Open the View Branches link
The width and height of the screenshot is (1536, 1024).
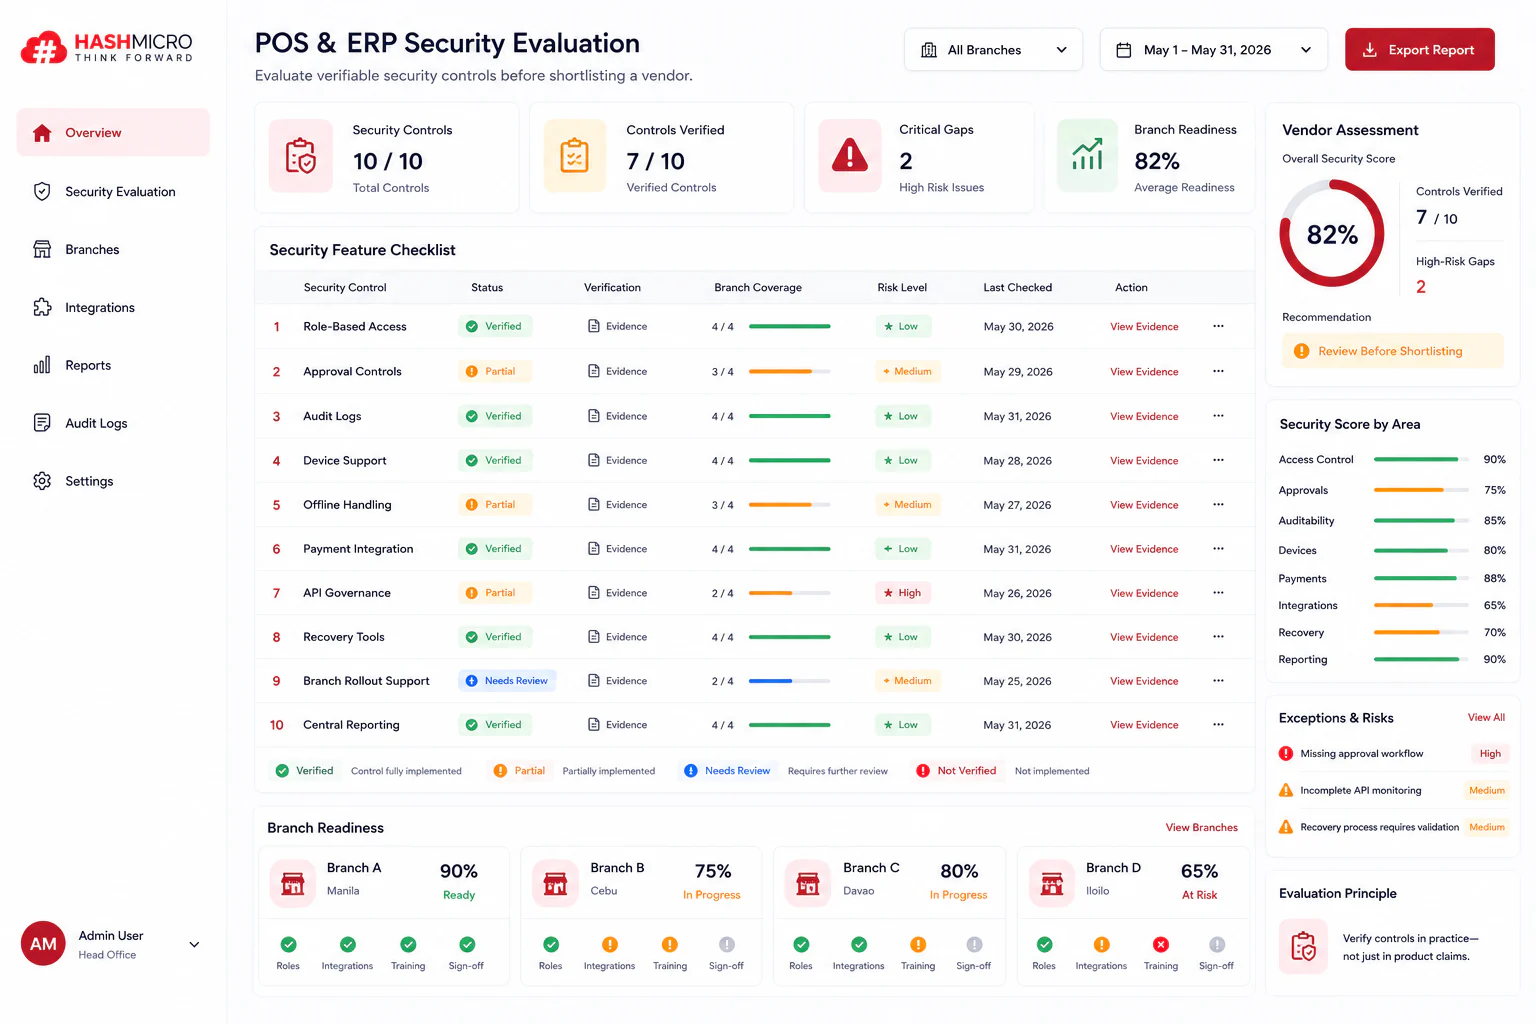1201,828
